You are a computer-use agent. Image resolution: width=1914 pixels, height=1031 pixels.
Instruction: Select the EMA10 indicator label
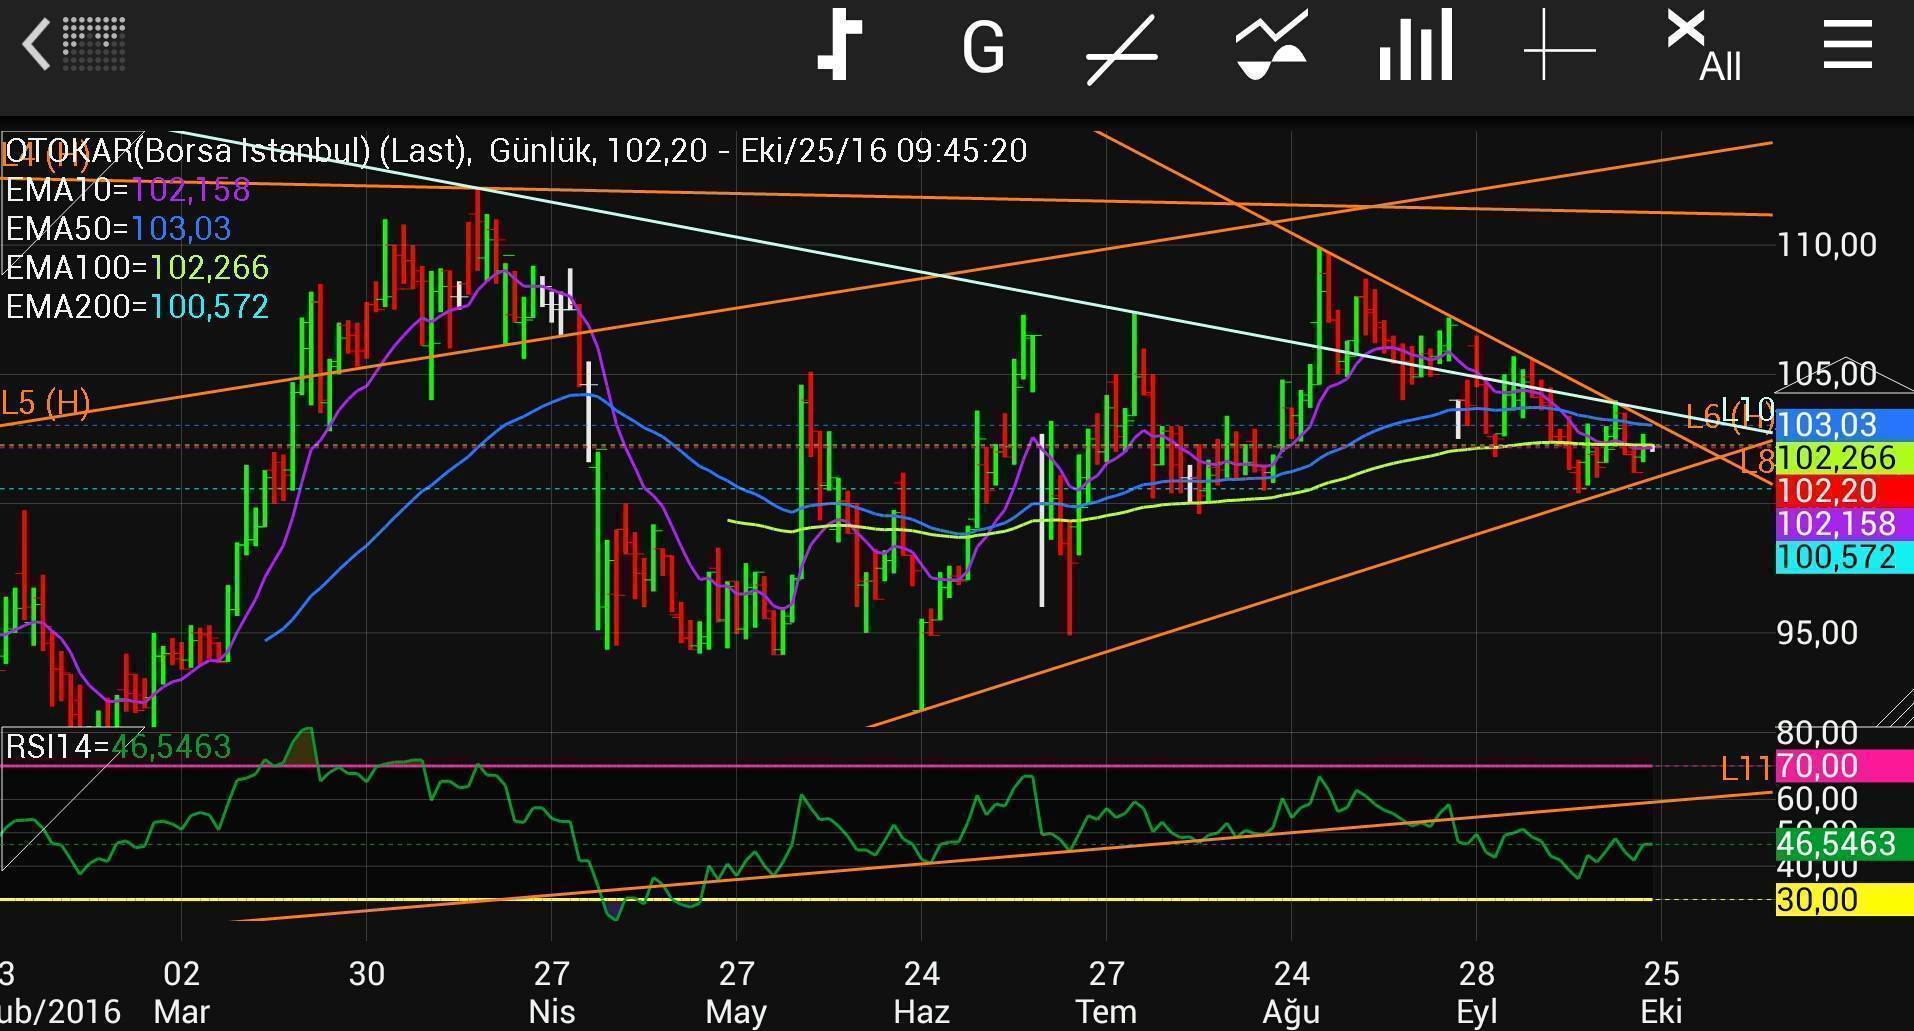click(127, 190)
